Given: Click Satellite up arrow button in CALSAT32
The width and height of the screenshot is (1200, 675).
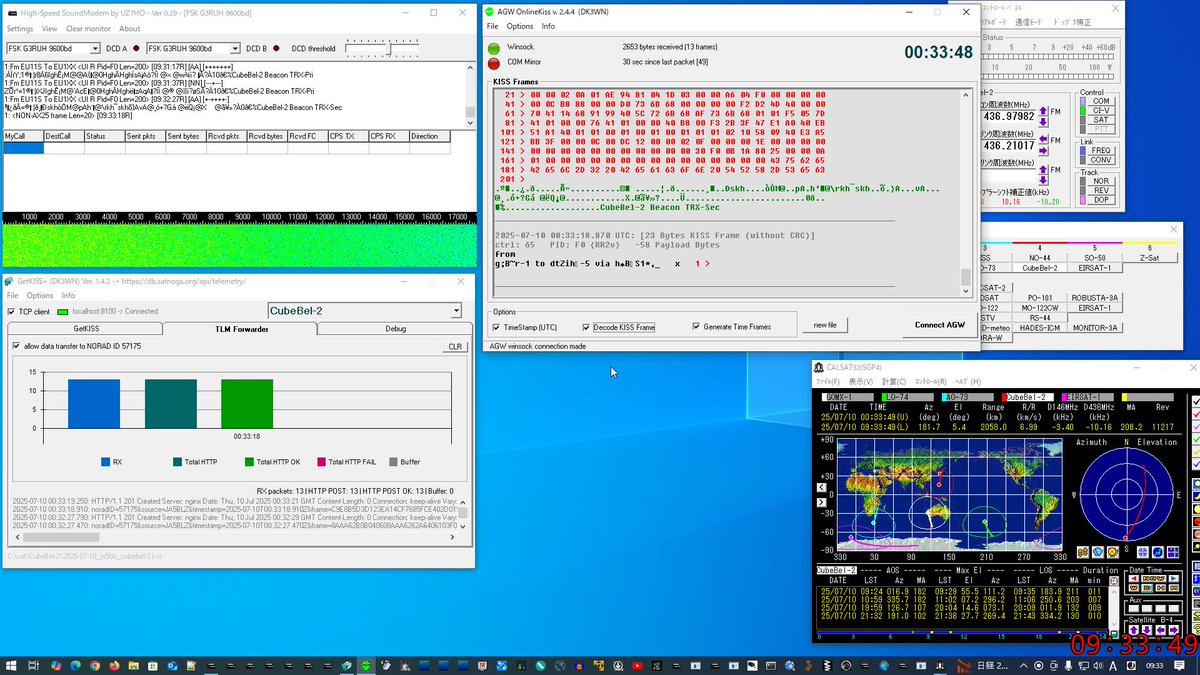Looking at the screenshot, I should (x=1134, y=630).
